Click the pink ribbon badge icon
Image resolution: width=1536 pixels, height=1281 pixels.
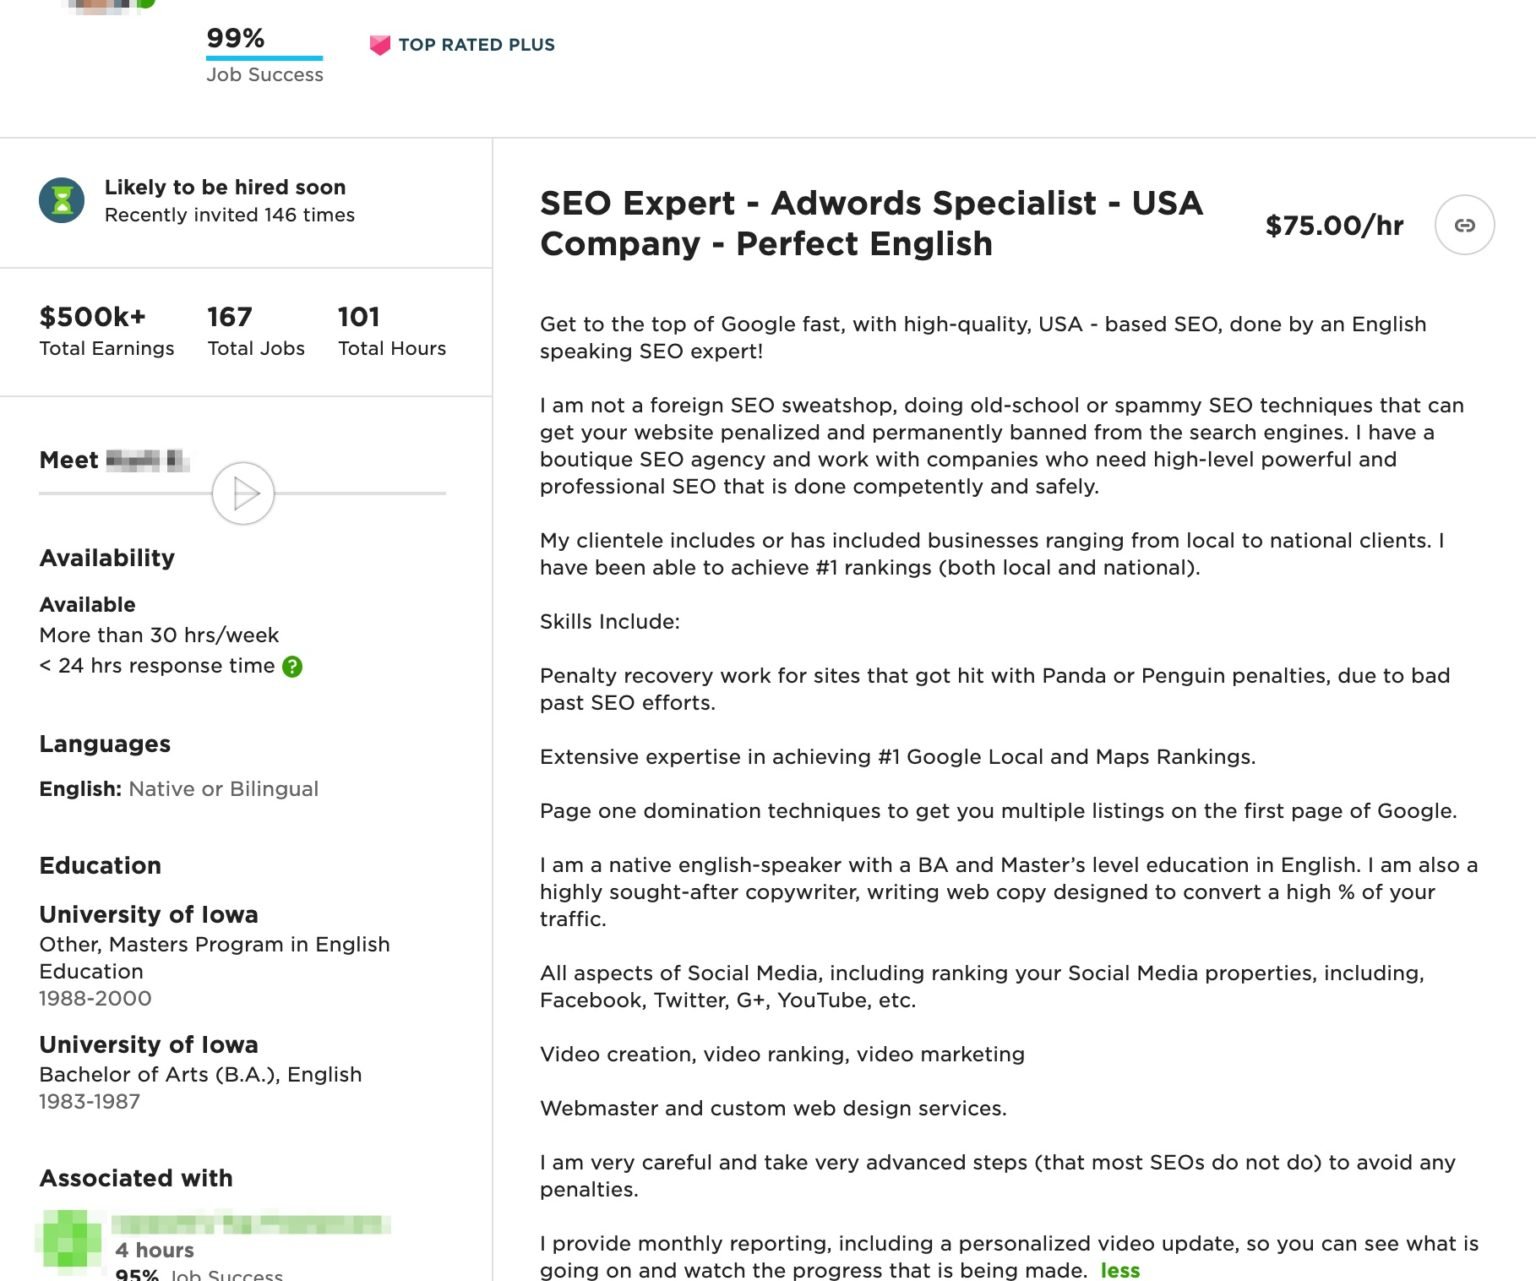[380, 44]
